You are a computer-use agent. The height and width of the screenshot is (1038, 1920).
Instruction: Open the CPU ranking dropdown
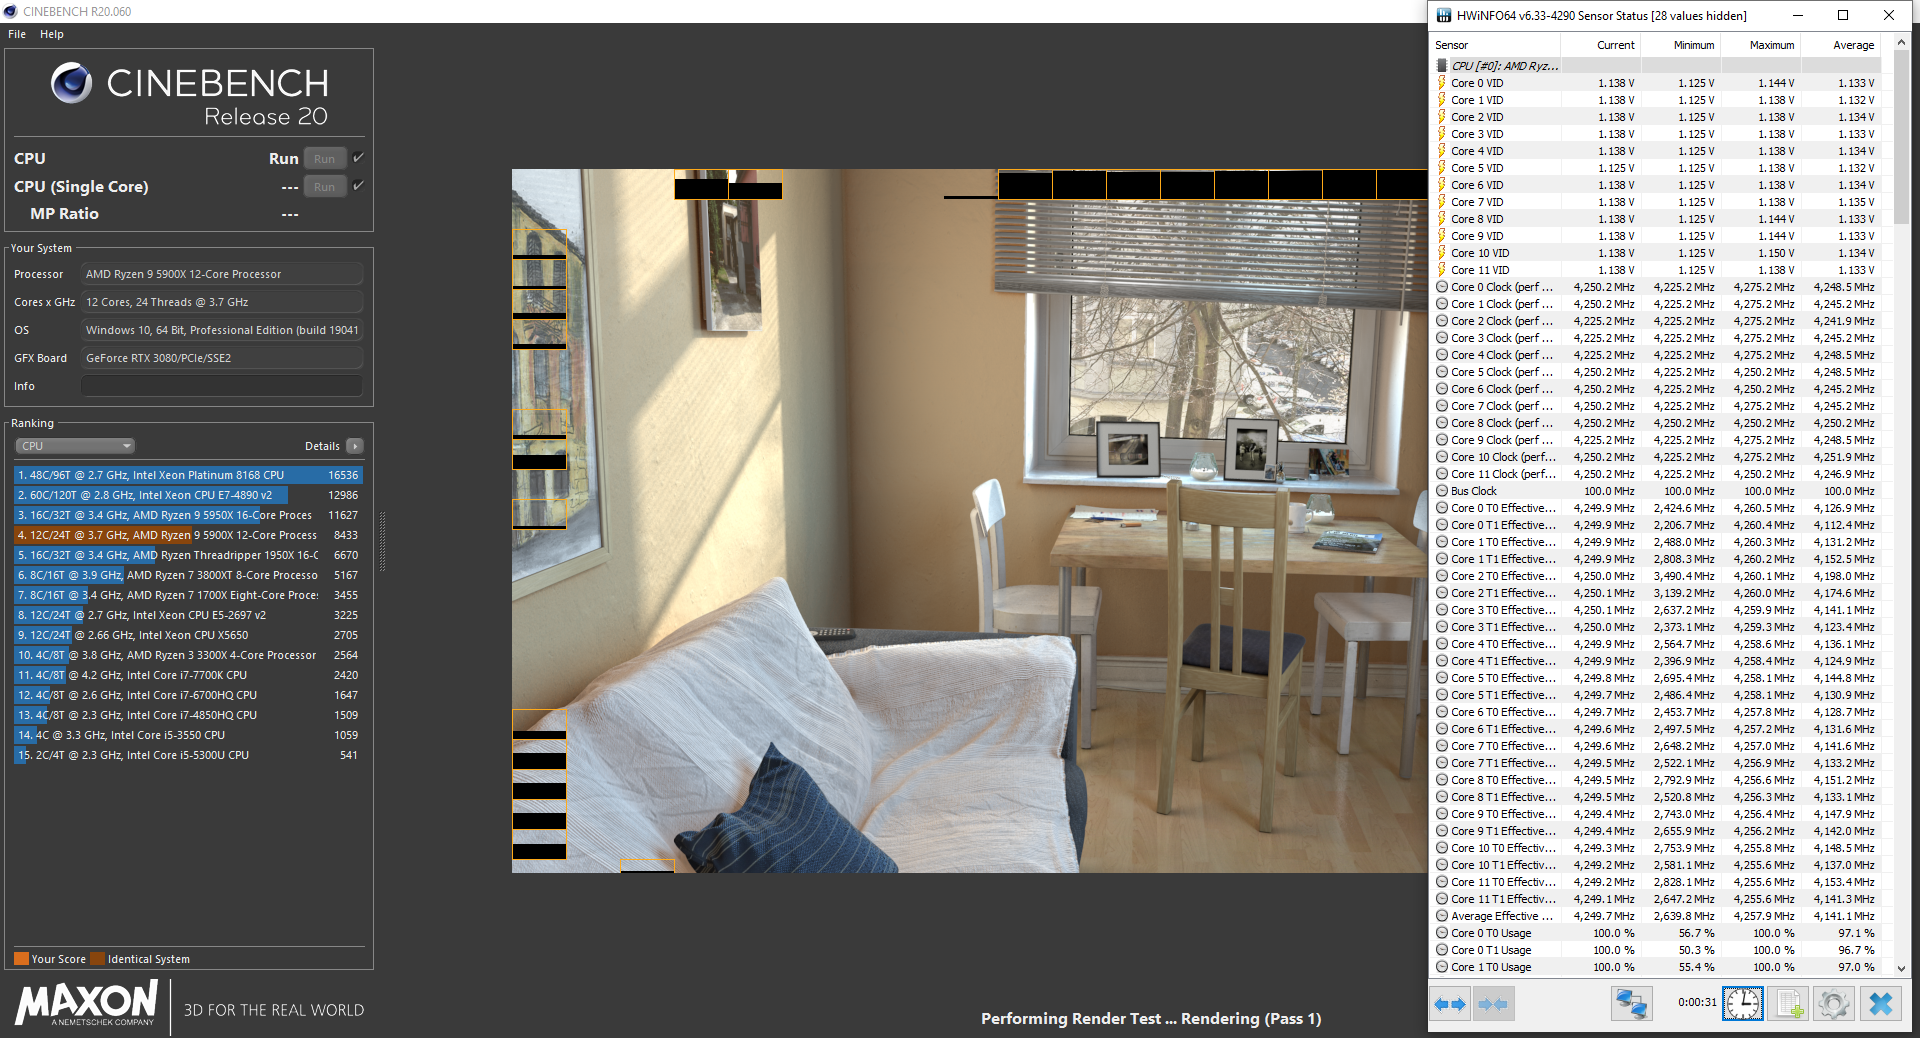click(x=75, y=446)
